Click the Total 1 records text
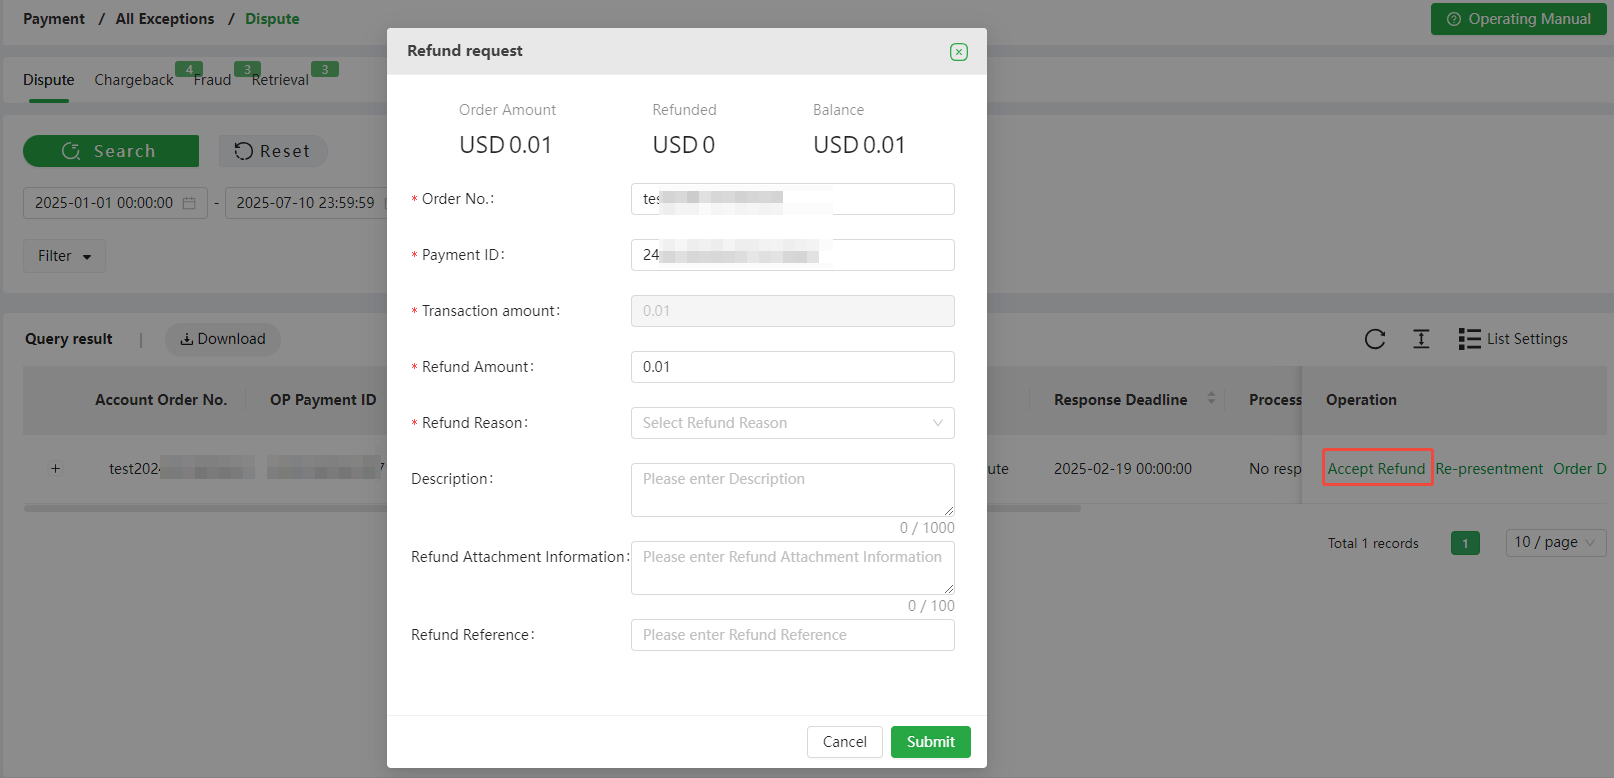Screen dimensions: 1614x778 (x=1373, y=543)
